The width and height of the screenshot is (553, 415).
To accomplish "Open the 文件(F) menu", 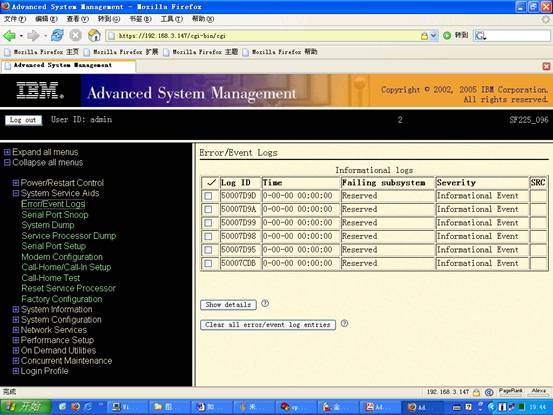I will pos(15,19).
